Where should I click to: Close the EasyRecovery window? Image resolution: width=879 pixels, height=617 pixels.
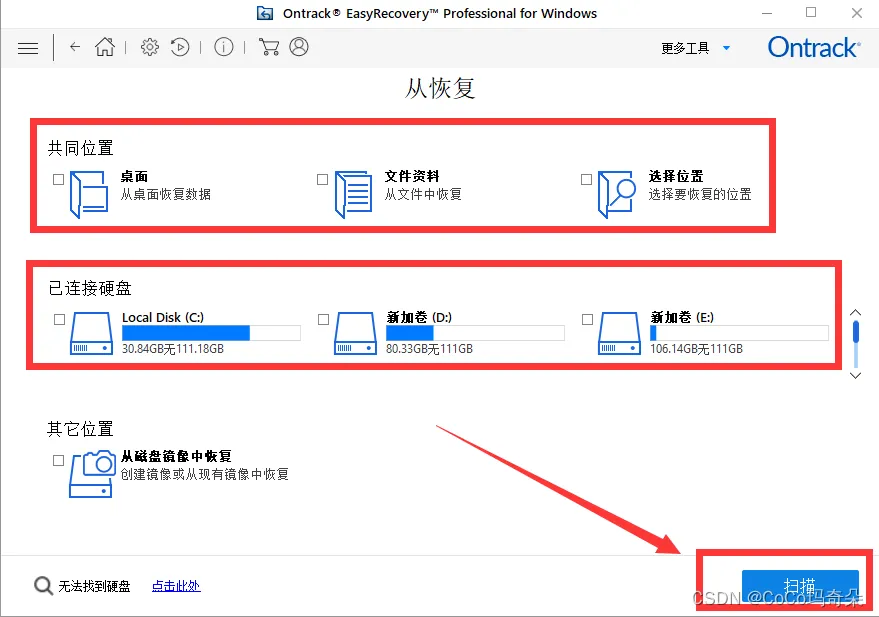point(857,13)
